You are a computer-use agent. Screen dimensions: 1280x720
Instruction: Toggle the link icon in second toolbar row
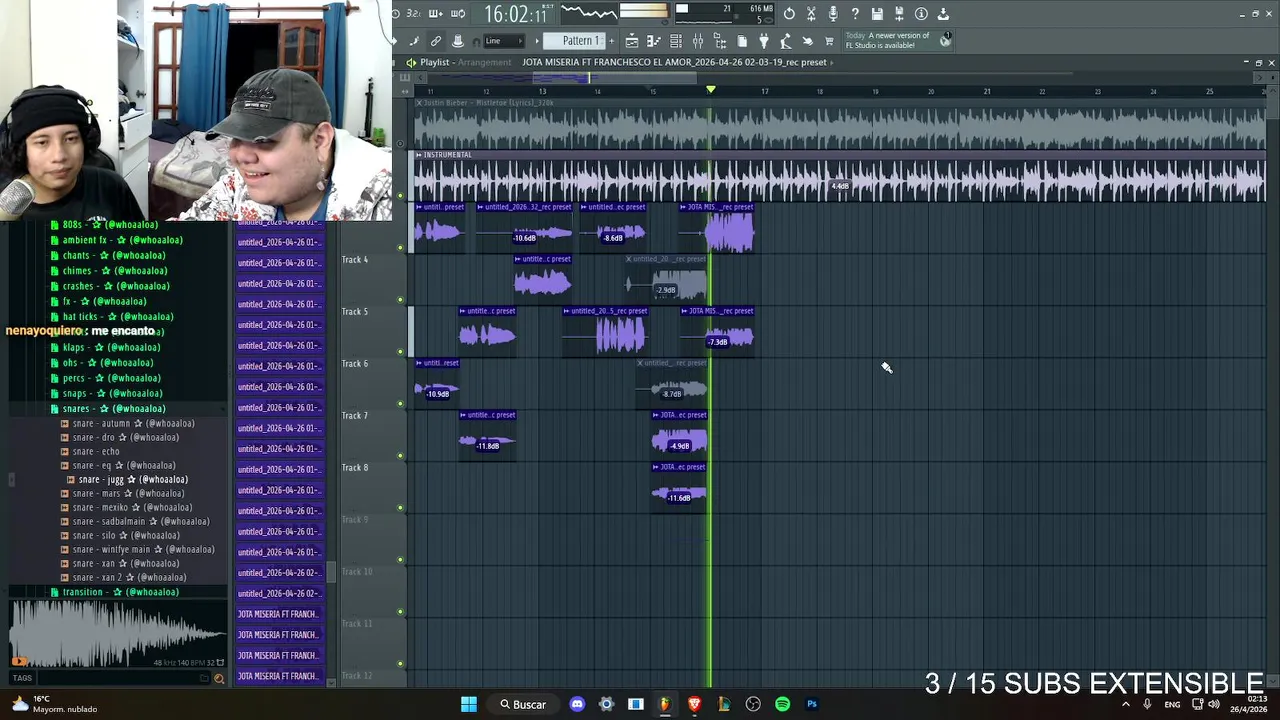[435, 41]
